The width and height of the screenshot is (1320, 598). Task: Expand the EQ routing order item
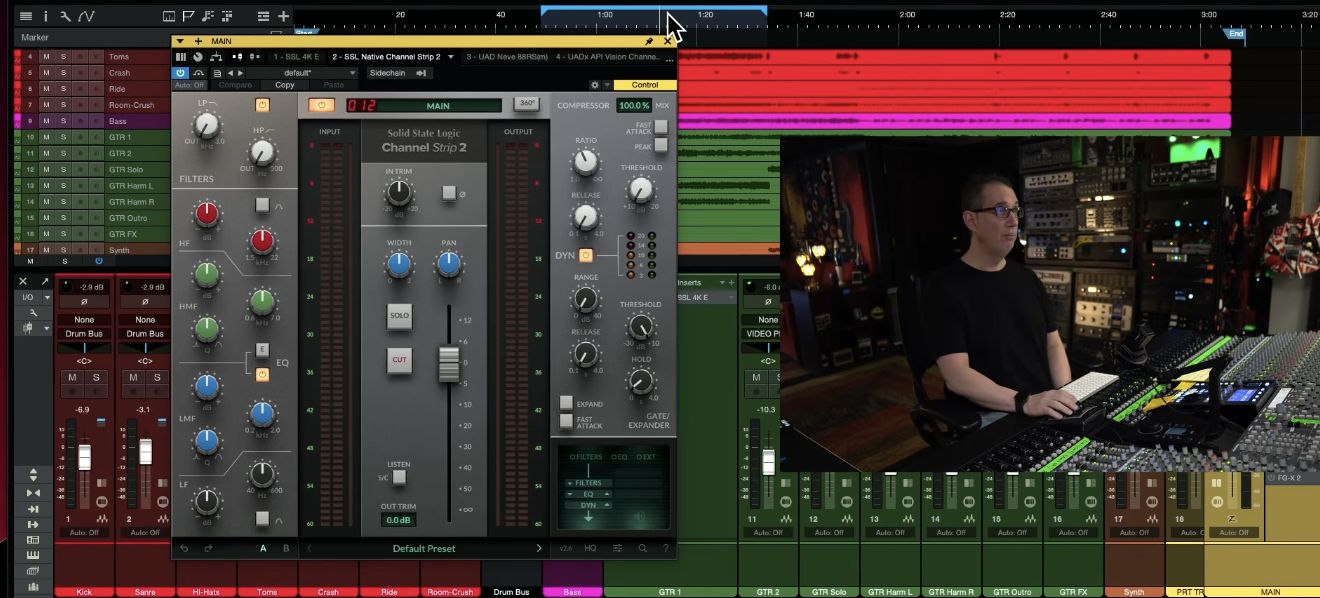[x=588, y=494]
